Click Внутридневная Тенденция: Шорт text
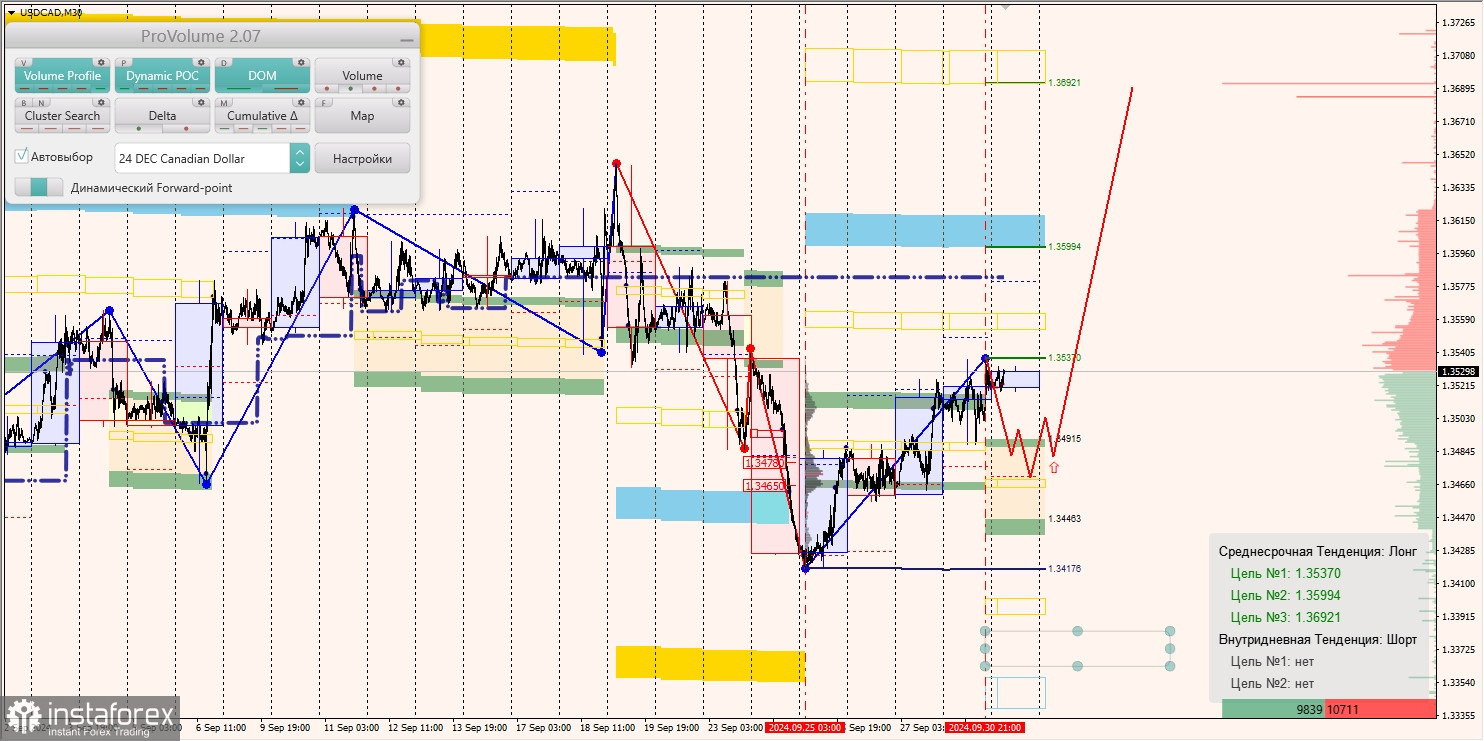 (x=1318, y=639)
